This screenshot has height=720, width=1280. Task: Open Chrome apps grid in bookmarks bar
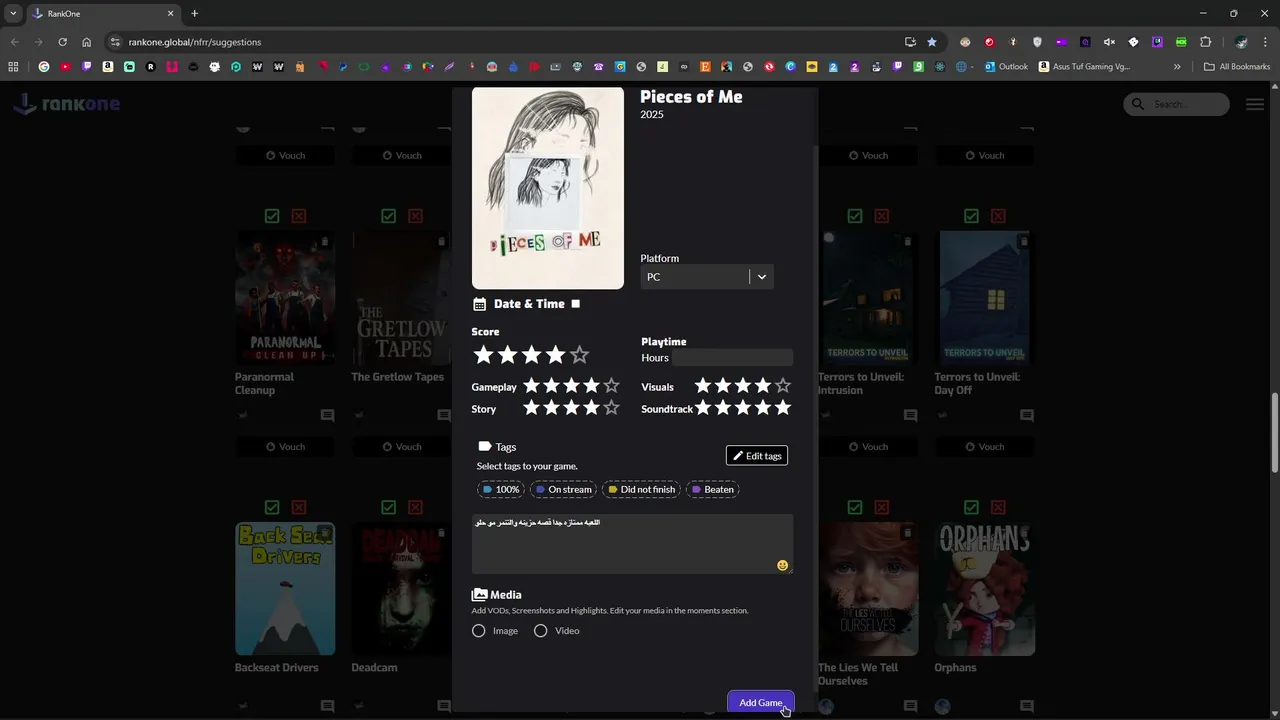pos(13,67)
